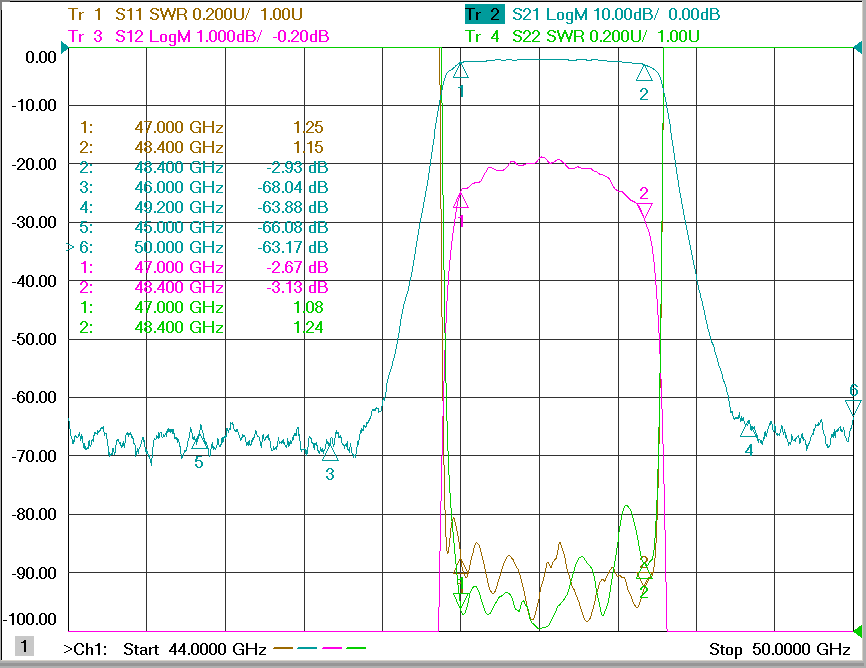Select the Tr 4 S22 SWR trace label
Screen dimensions: 866x668
[582, 36]
